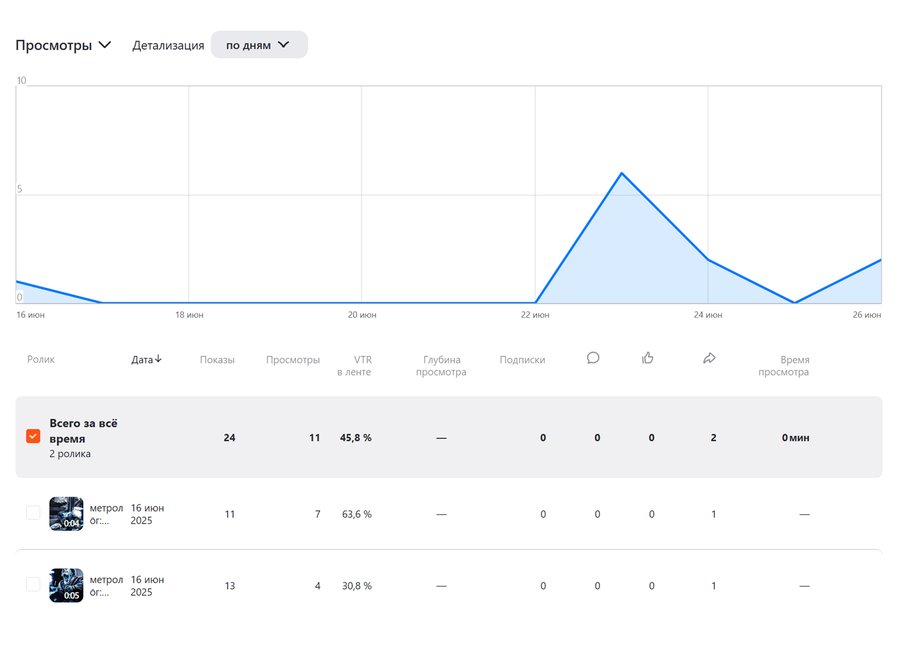Open the 0:04 video thumbnail
This screenshot has height=650, width=900.
[x=66, y=513]
